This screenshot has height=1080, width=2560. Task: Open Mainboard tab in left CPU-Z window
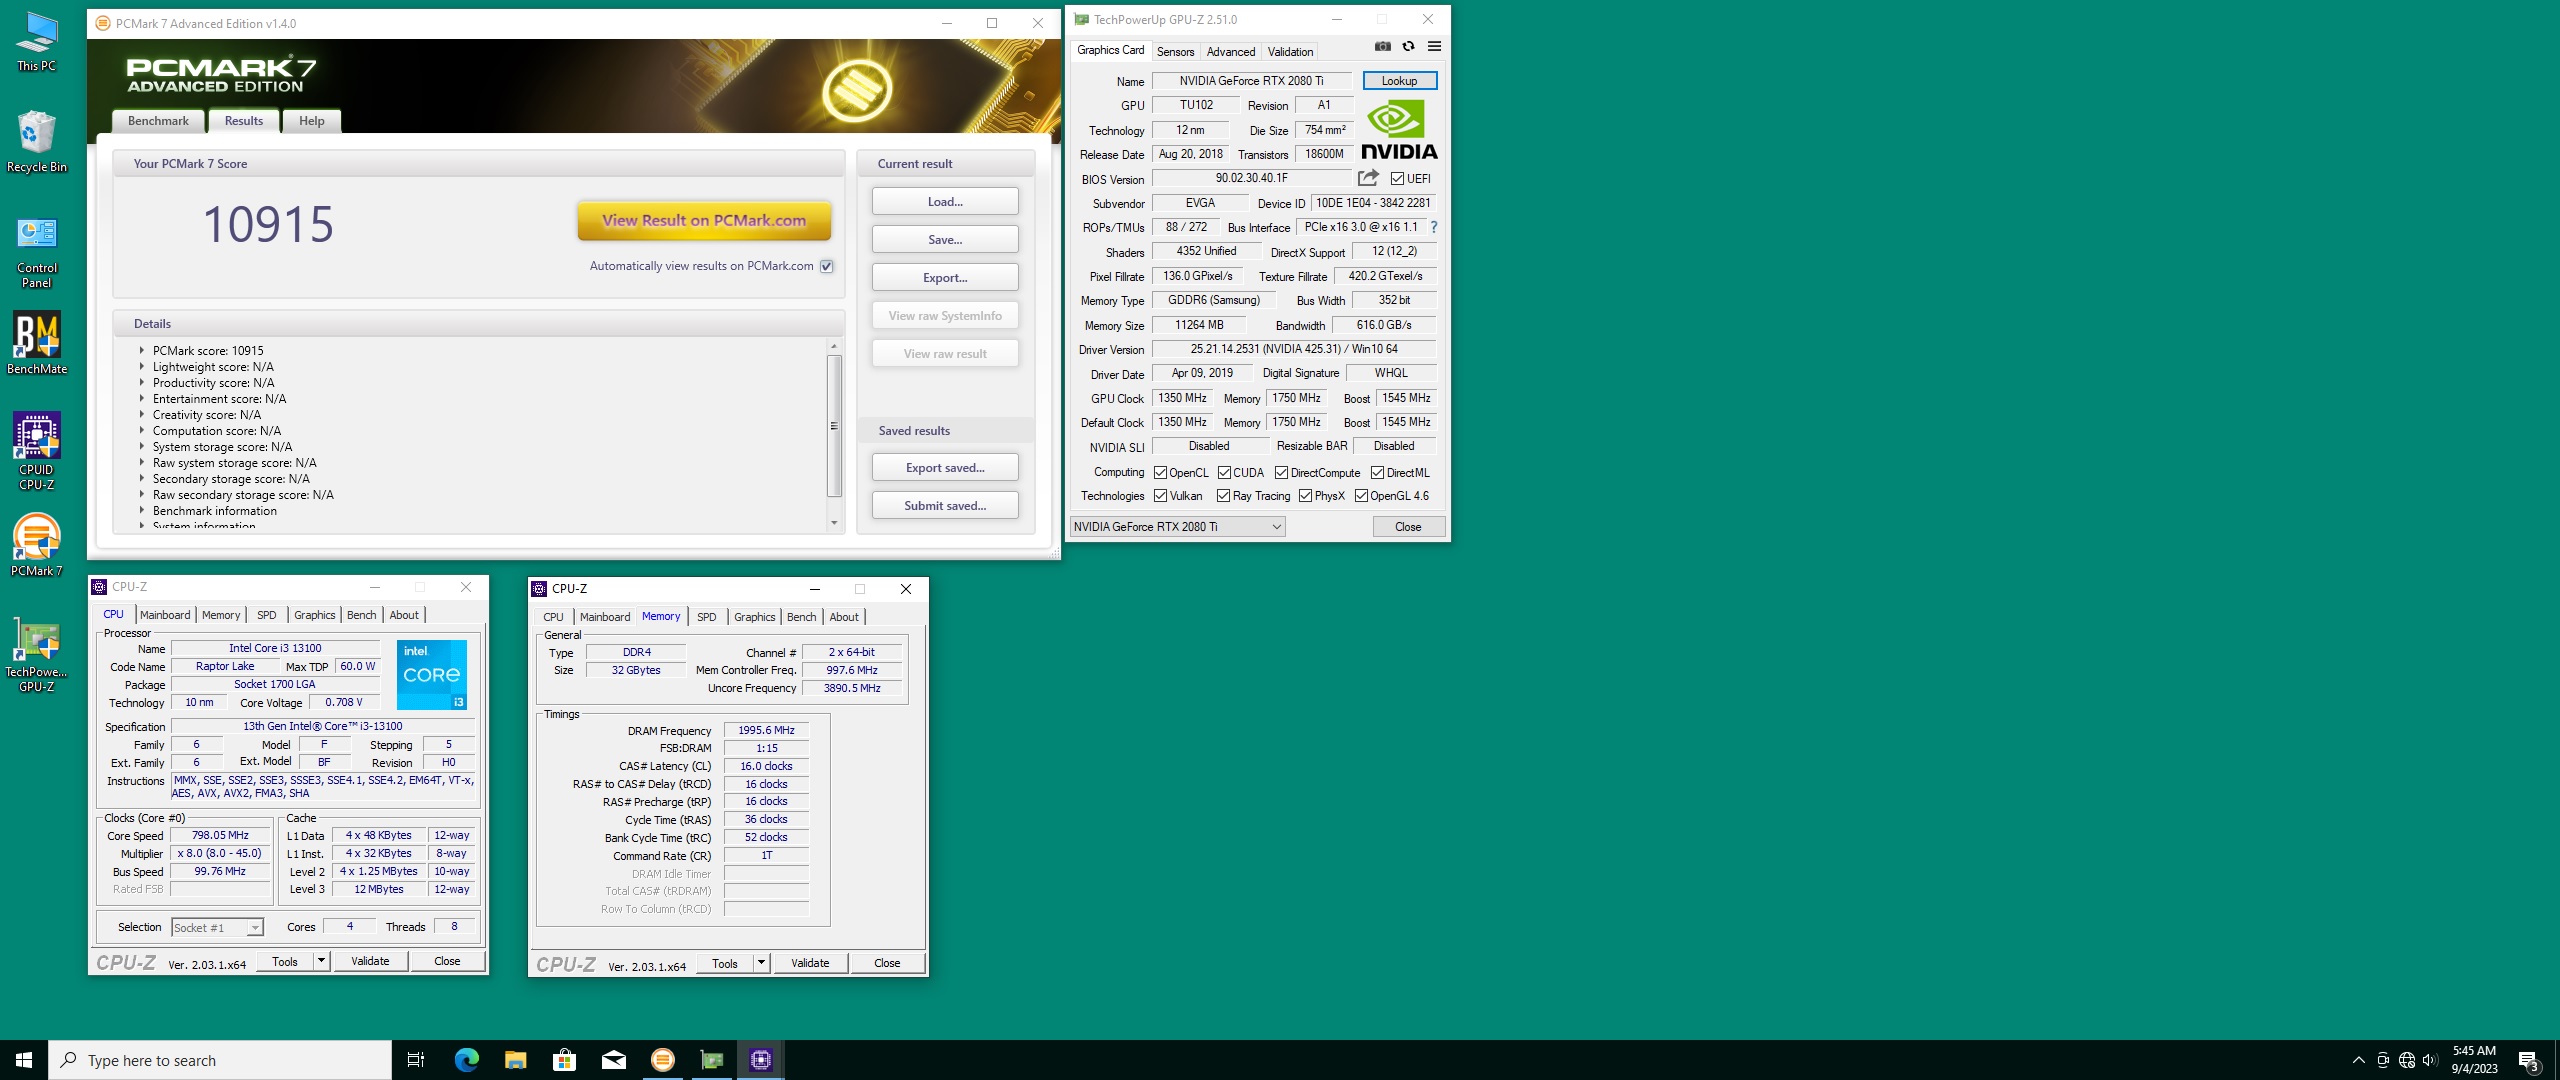(x=165, y=615)
